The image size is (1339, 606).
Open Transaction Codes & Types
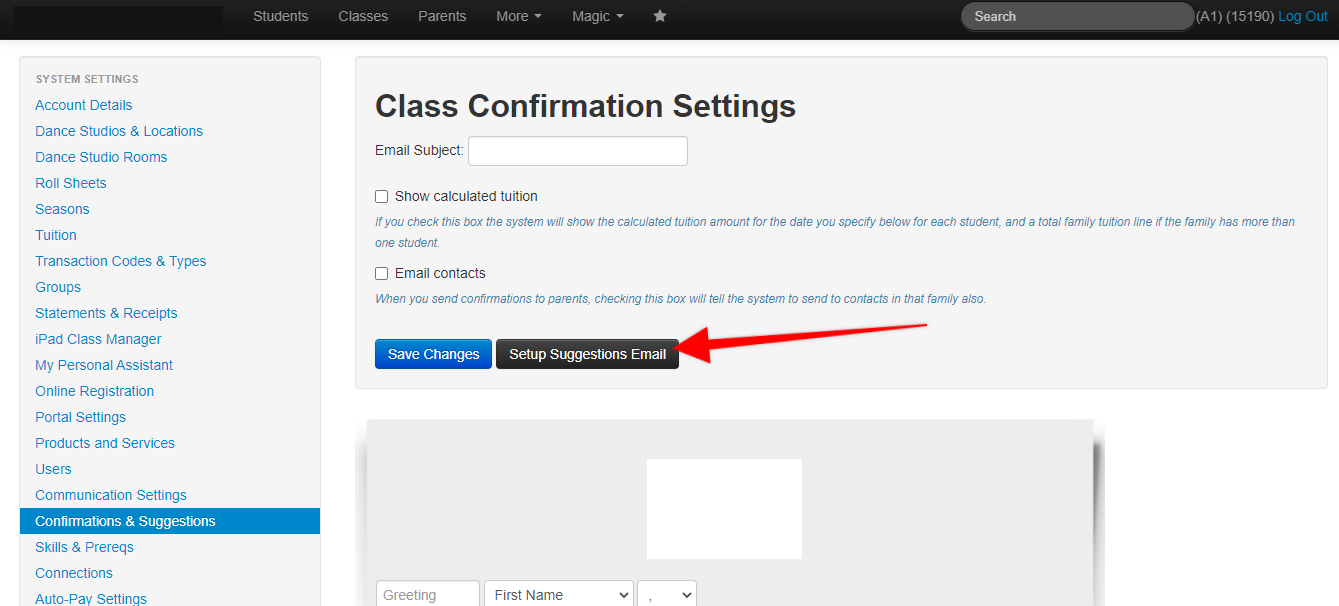[x=121, y=261]
